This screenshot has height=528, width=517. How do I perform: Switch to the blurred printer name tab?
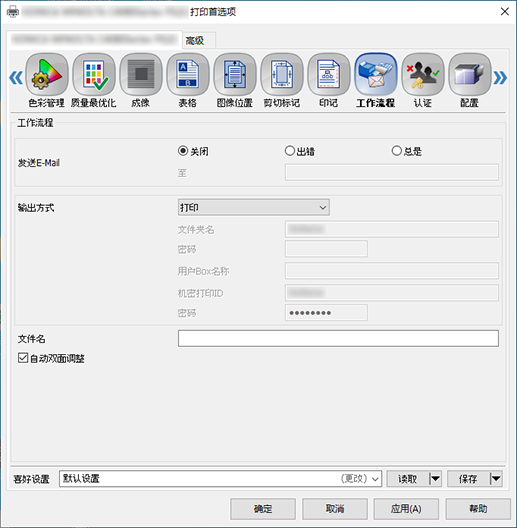point(94,40)
